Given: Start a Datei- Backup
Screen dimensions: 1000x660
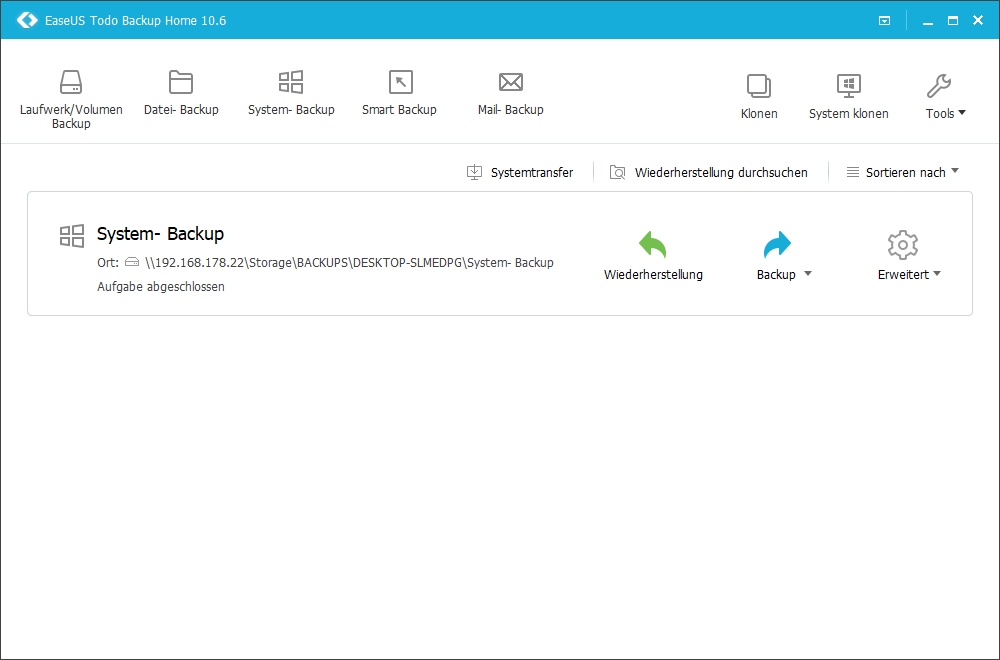Looking at the screenshot, I should coord(181,93).
